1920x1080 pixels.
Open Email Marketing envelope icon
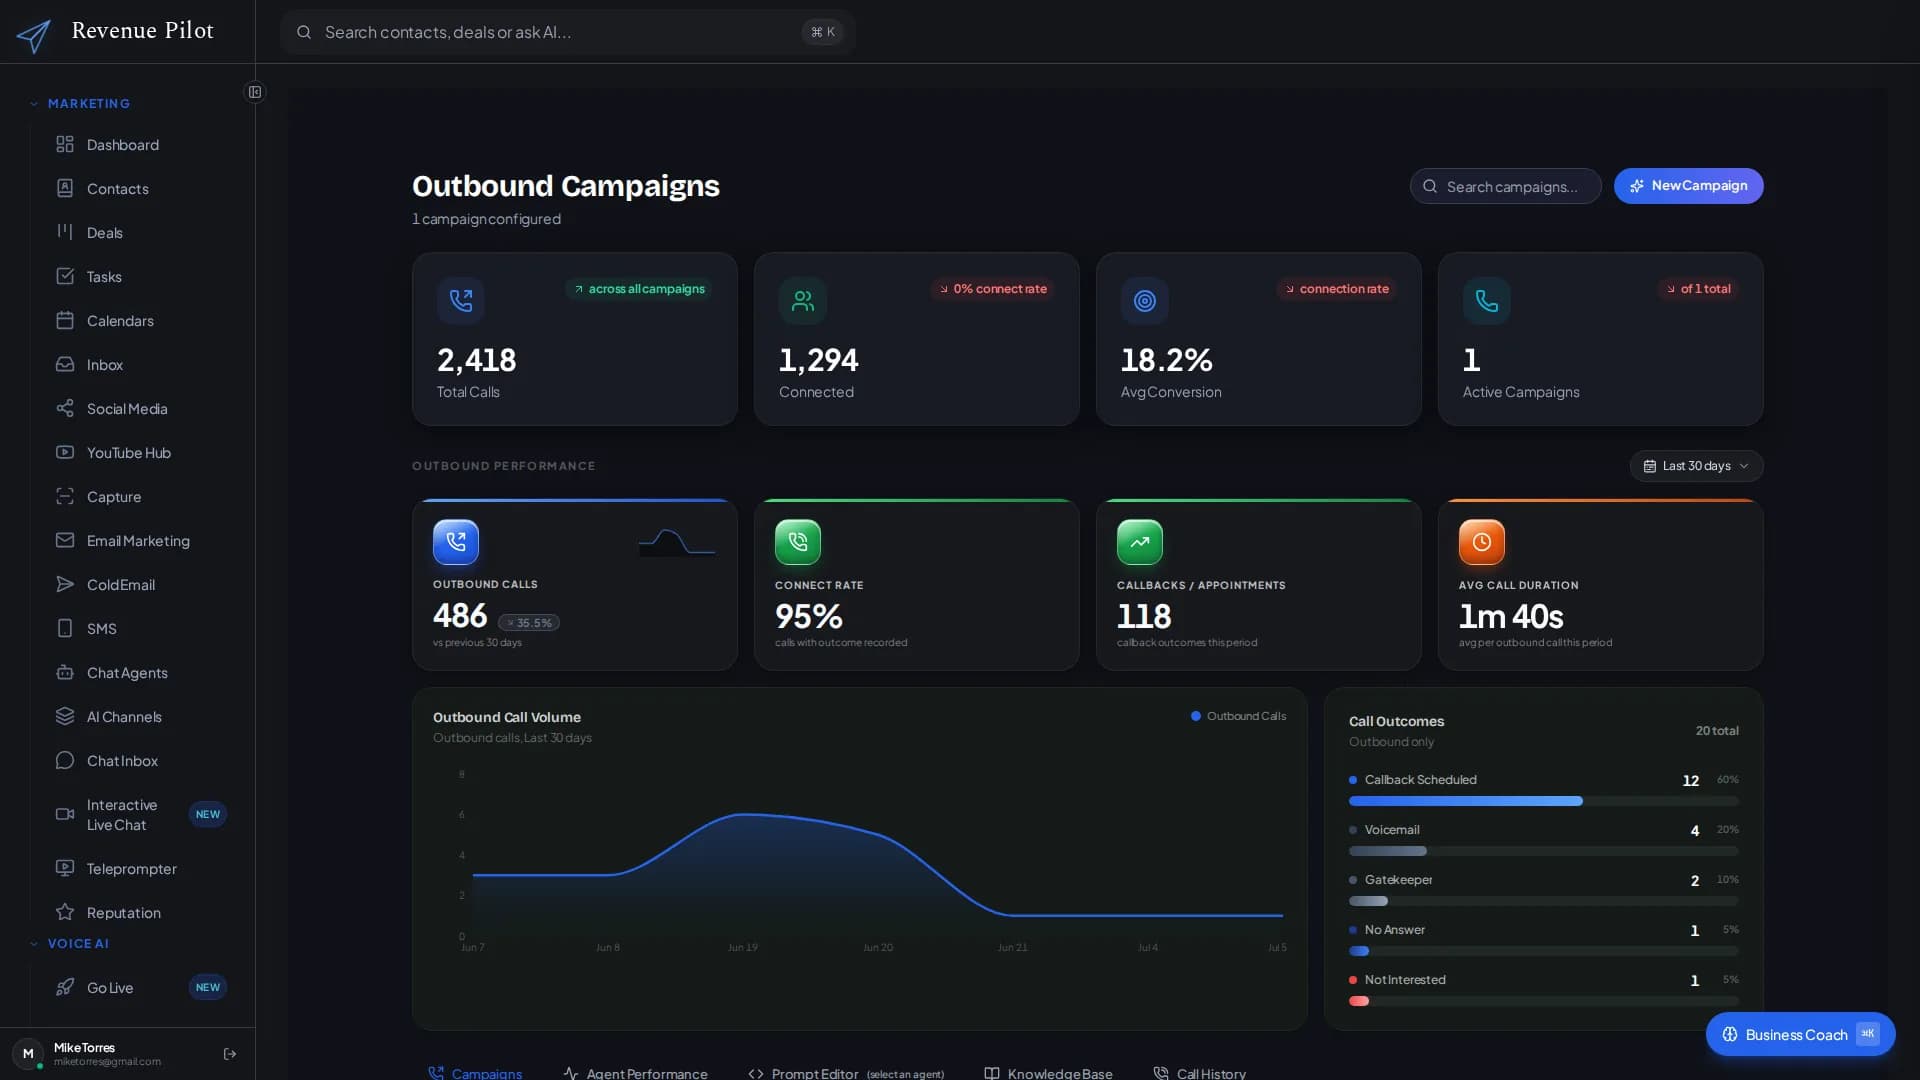[x=65, y=540]
